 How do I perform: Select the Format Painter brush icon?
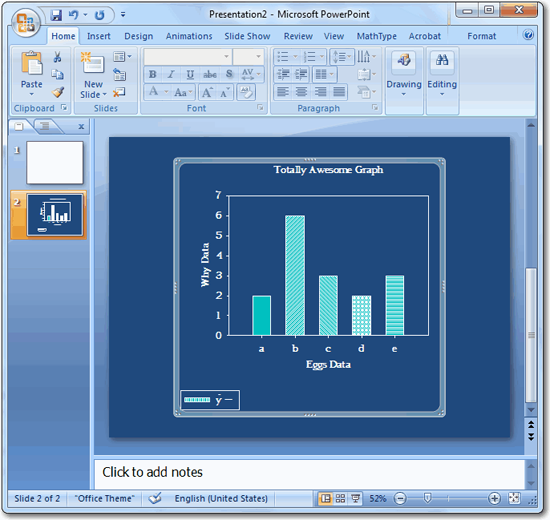point(58,92)
